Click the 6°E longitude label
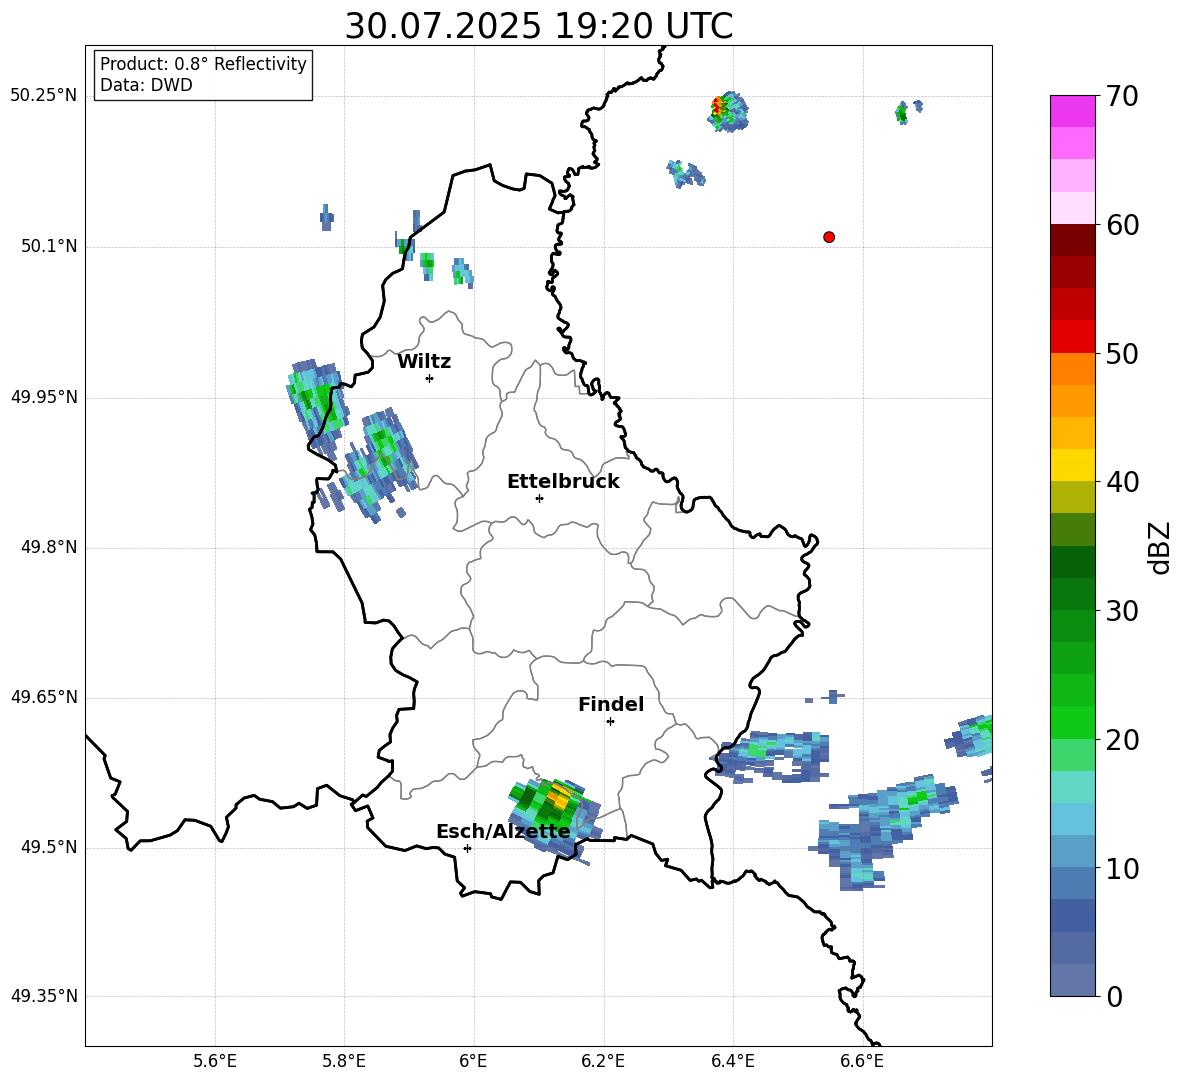The image size is (1184, 1081). [473, 1061]
